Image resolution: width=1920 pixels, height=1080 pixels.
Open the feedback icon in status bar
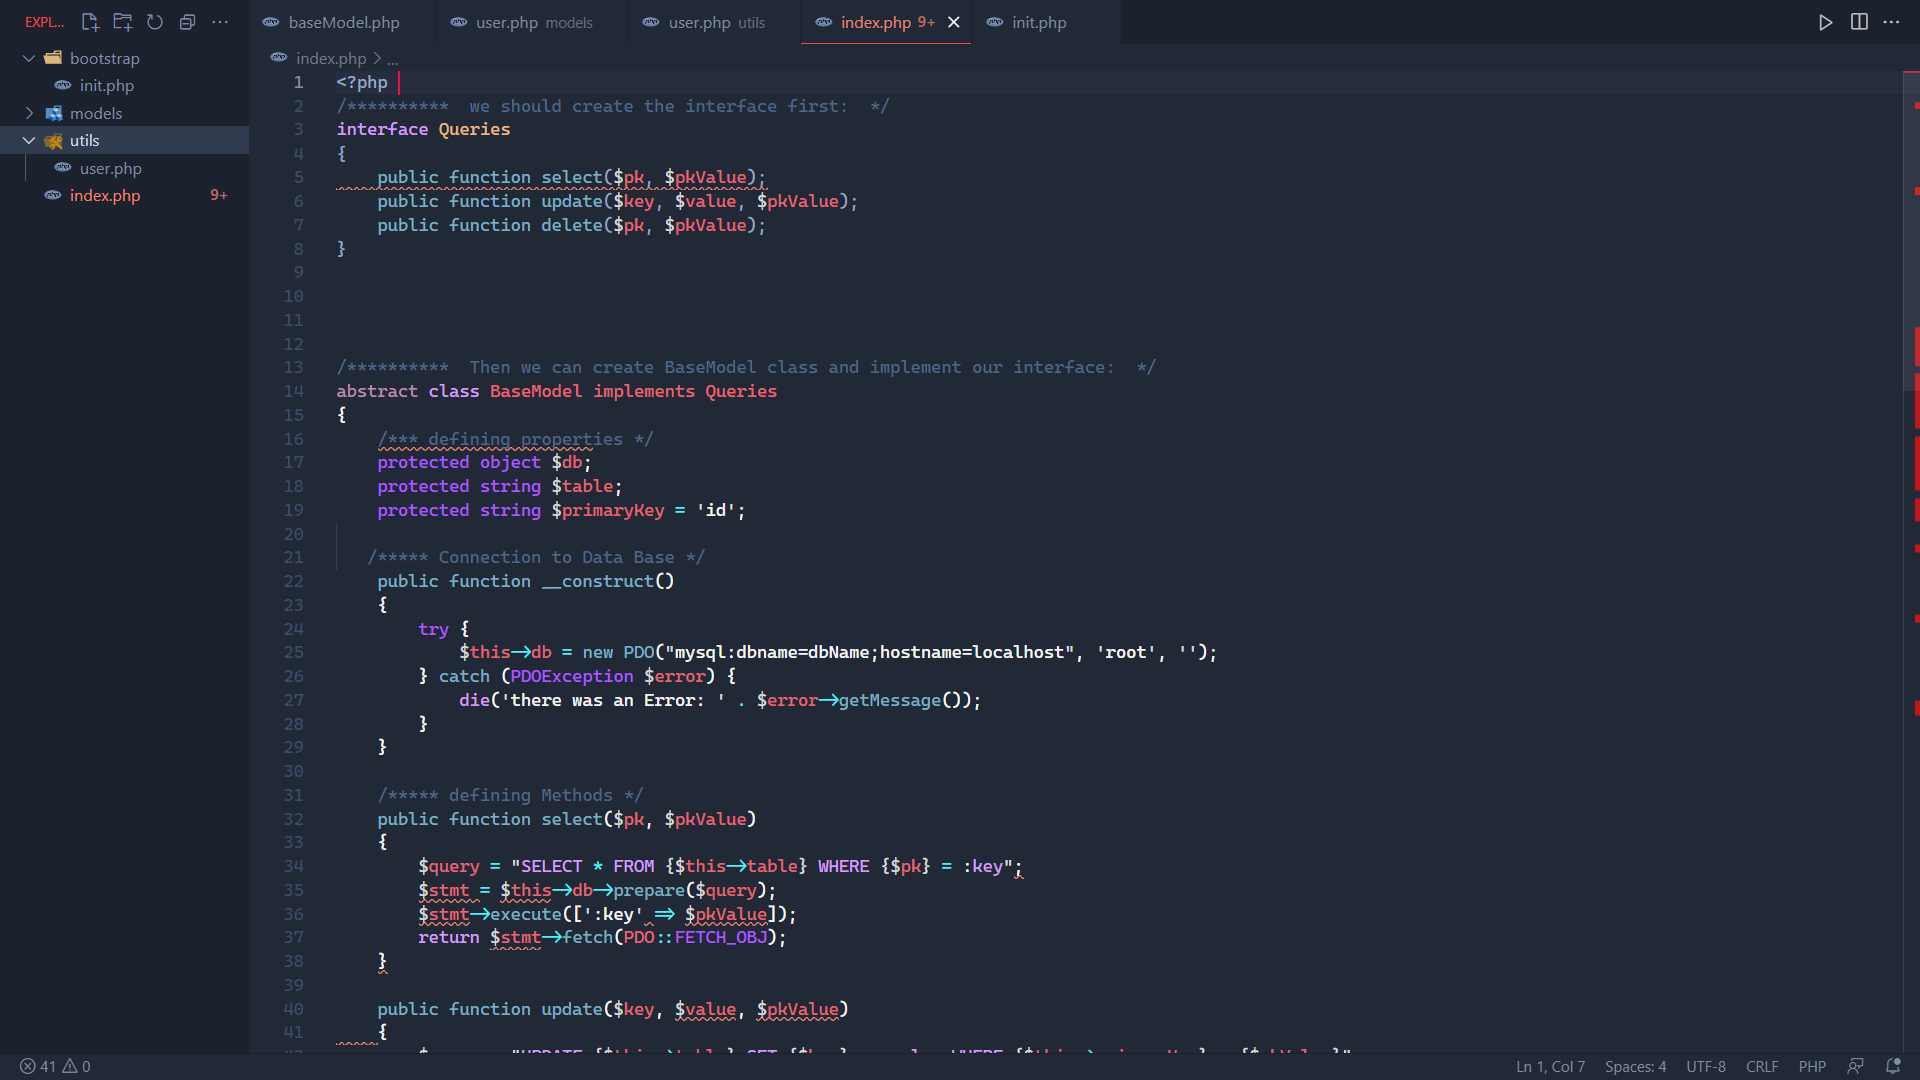[x=1855, y=1066]
